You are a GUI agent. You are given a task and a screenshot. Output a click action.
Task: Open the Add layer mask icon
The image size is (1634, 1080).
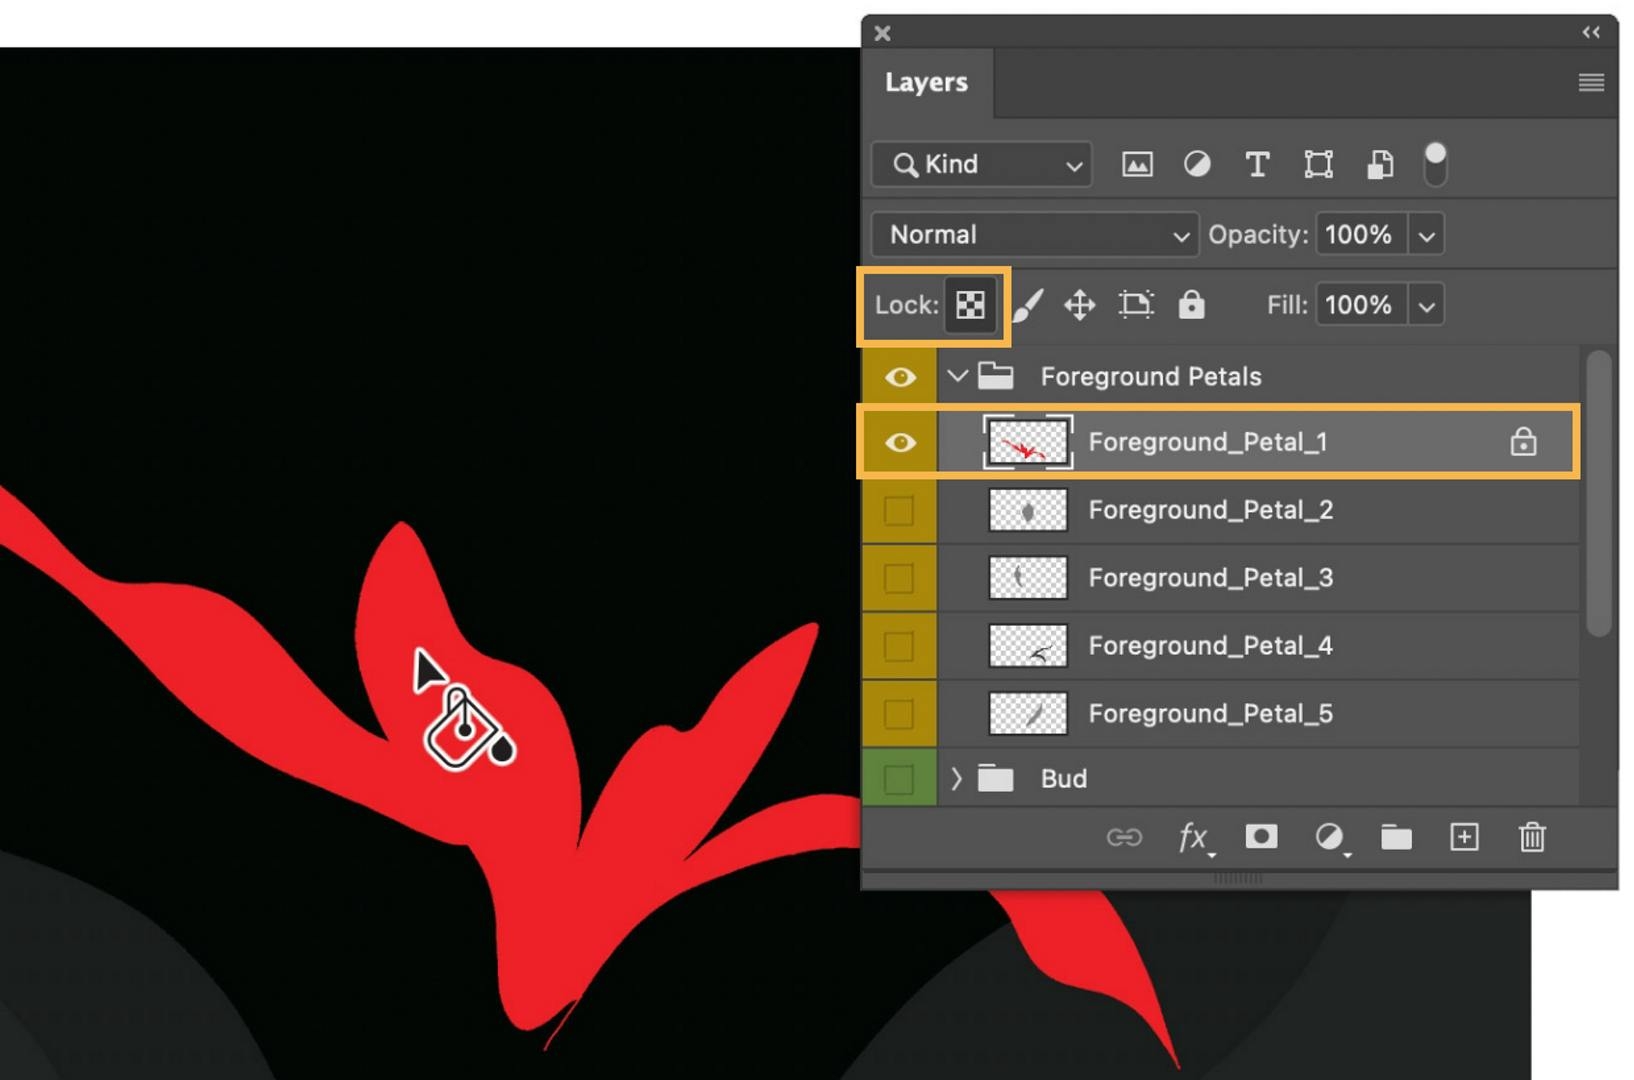[x=1260, y=838]
